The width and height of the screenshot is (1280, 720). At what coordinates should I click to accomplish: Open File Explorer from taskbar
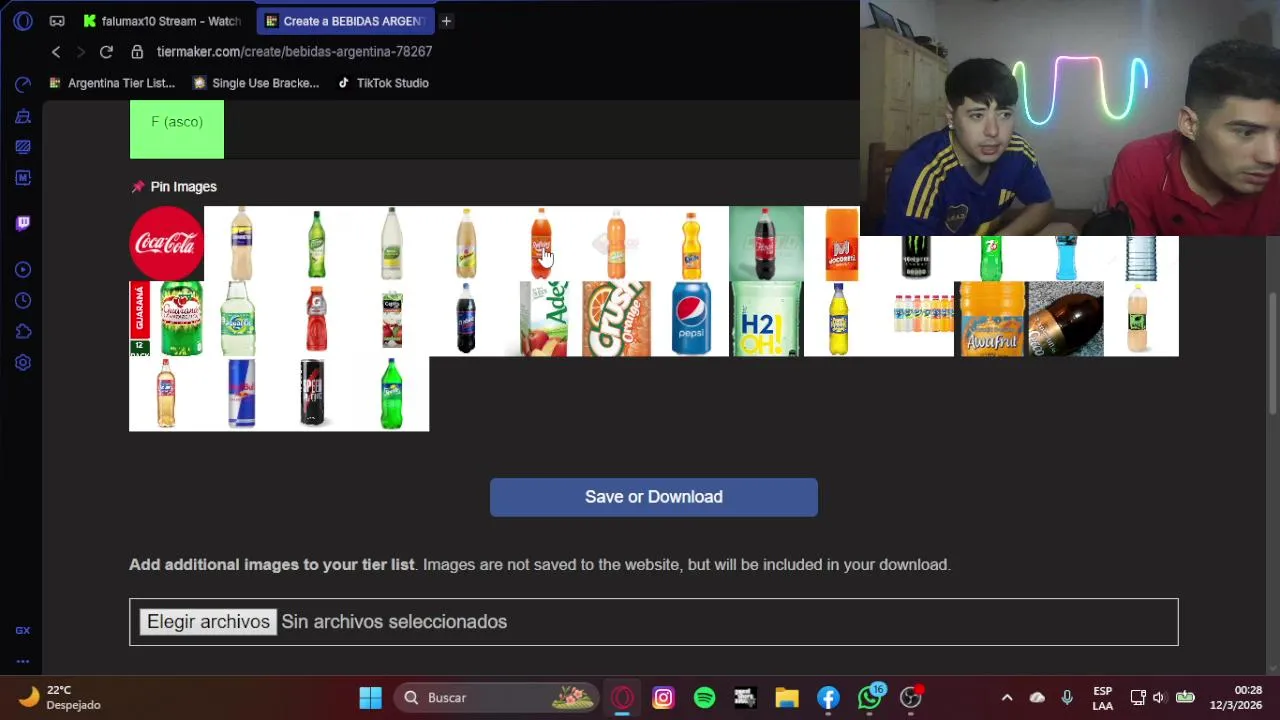[x=787, y=697]
